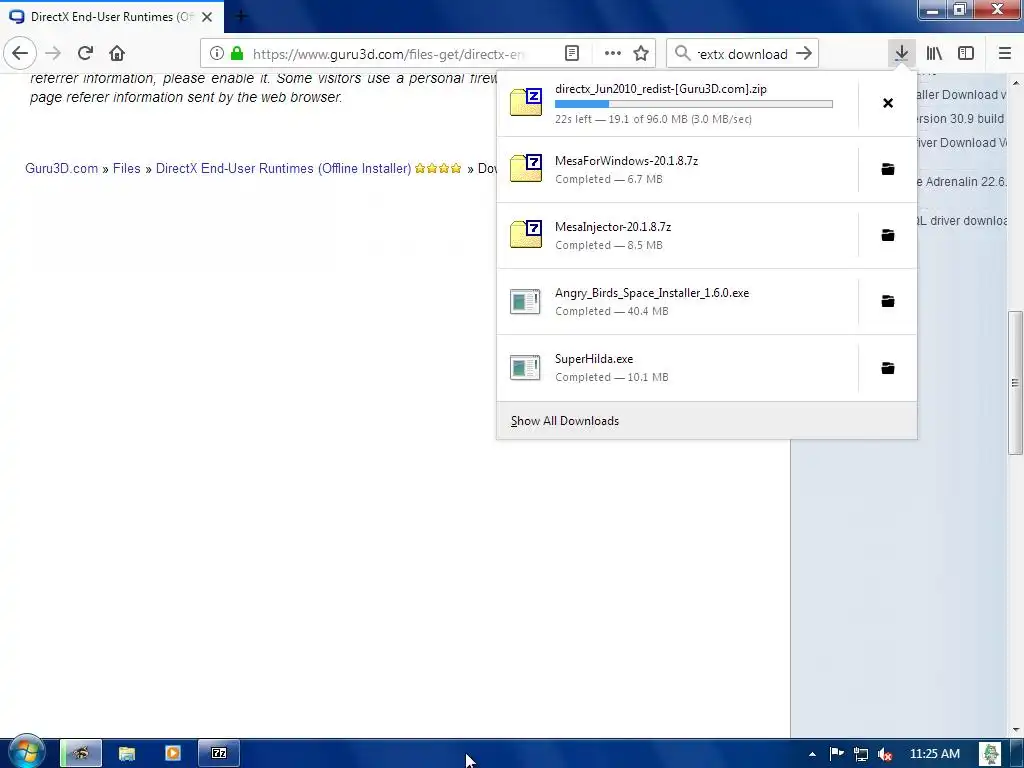Open the Angry_Birds_Space_Installer_1.6.0.exe entry
This screenshot has height=768, width=1024.
click(677, 301)
